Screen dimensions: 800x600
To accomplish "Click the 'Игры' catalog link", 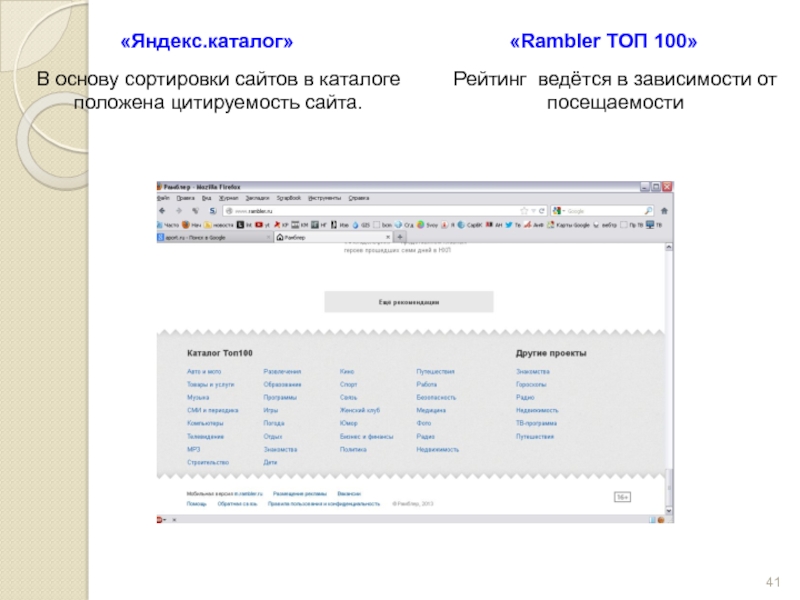I will 270,410.
